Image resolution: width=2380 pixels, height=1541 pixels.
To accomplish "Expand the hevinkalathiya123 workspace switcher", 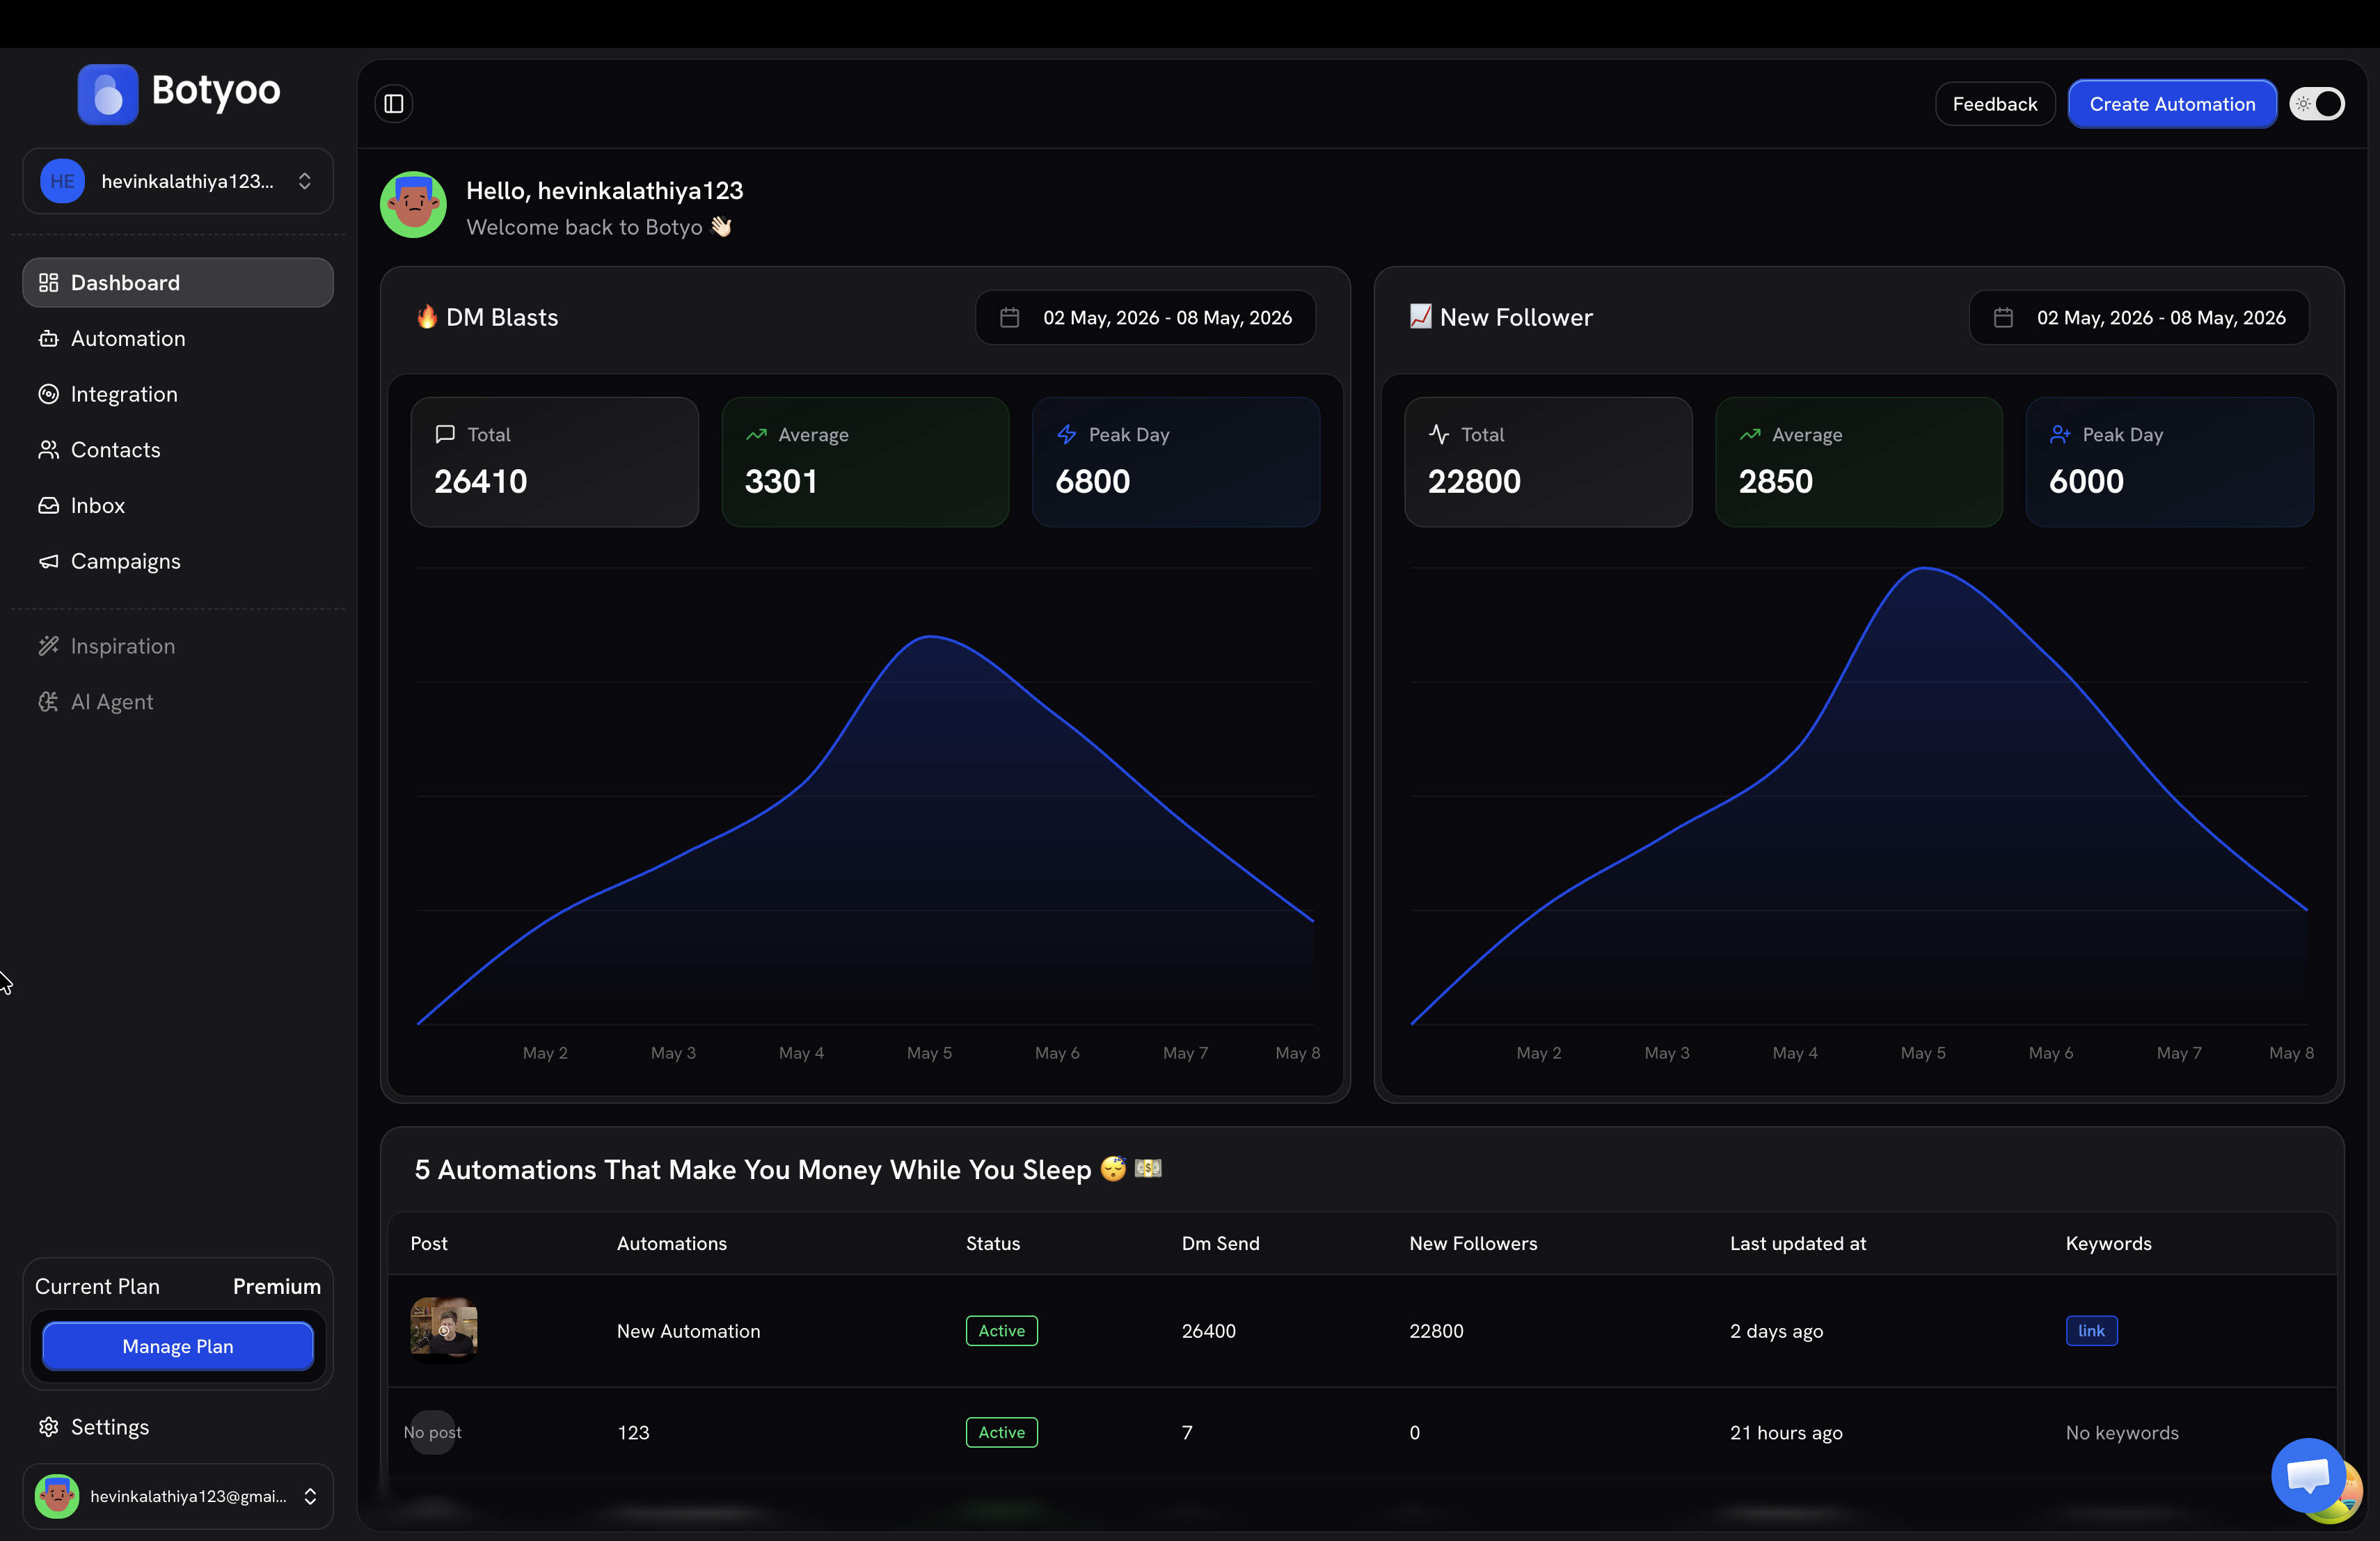I will (x=178, y=181).
